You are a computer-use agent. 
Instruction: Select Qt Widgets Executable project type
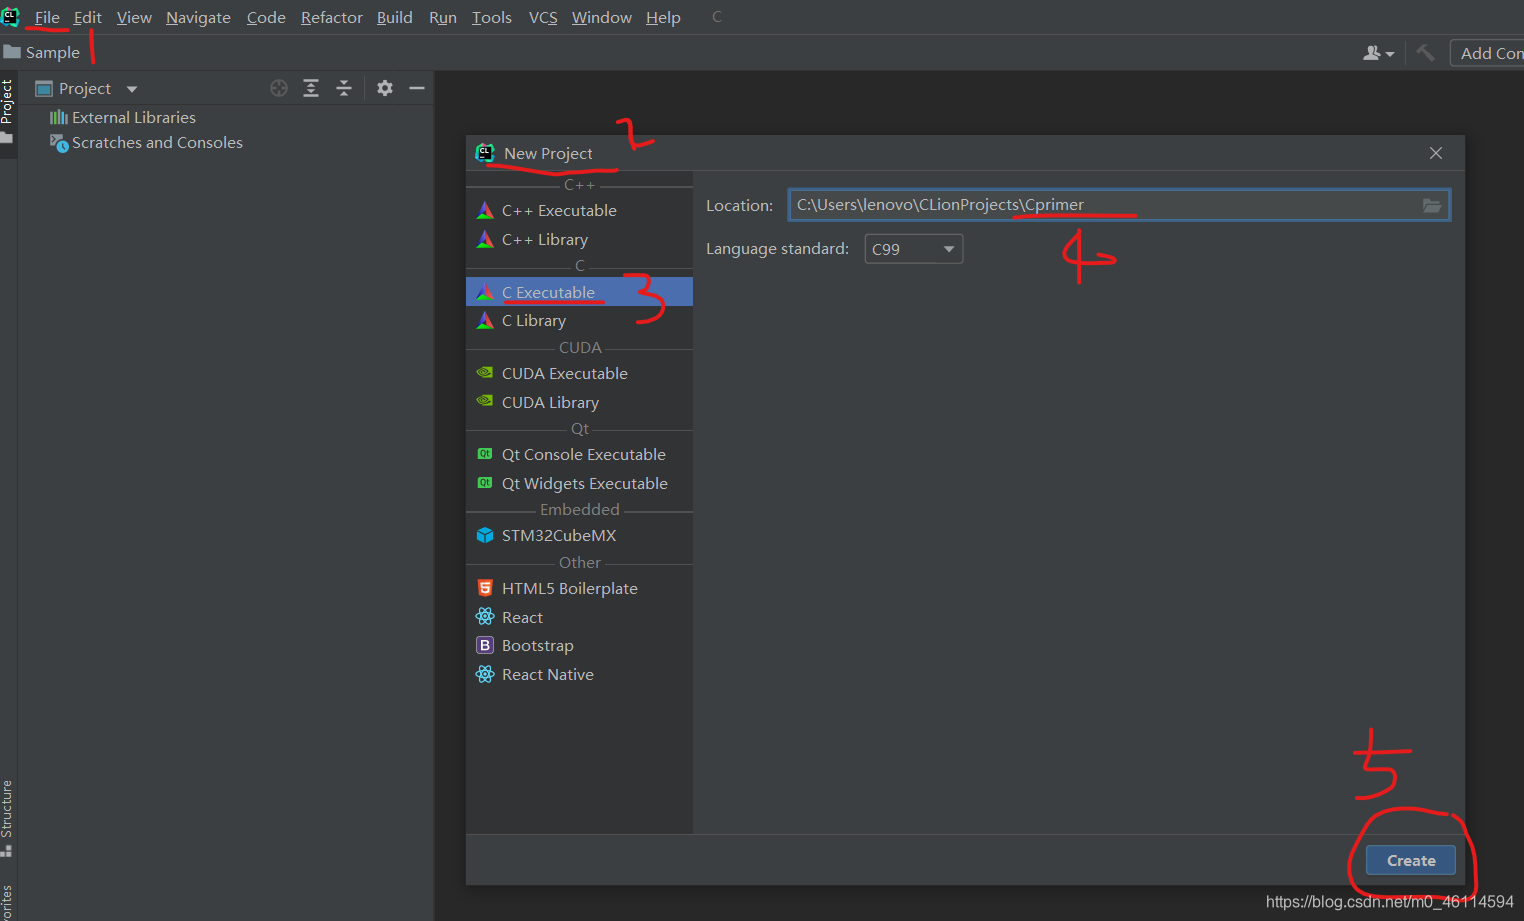(x=579, y=484)
